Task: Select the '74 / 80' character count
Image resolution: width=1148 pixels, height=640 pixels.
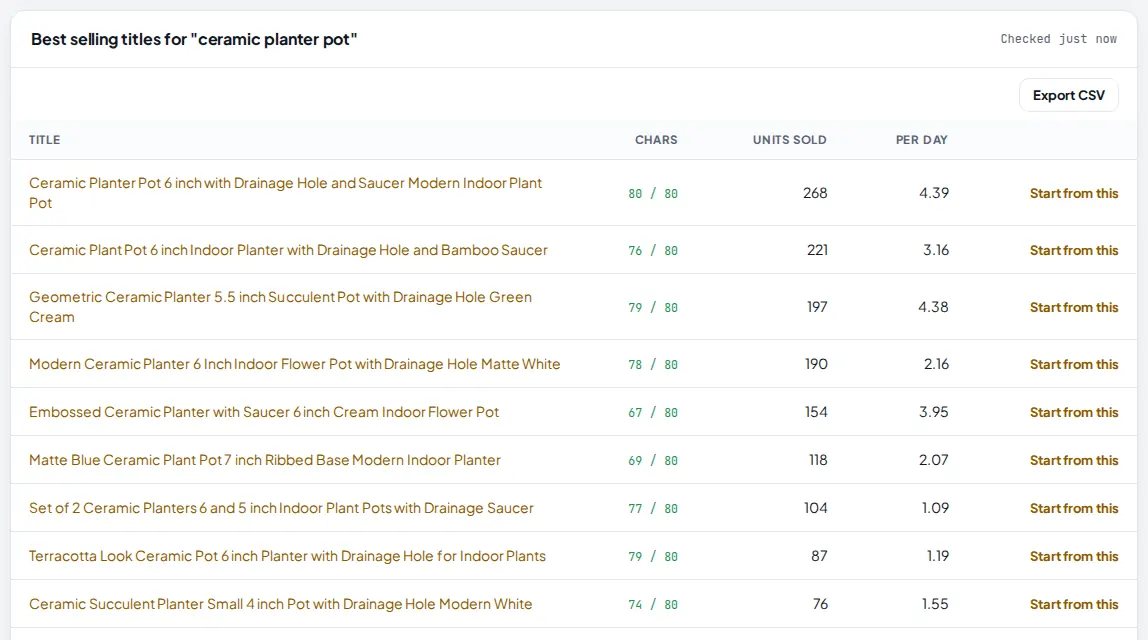Action: (x=653, y=605)
